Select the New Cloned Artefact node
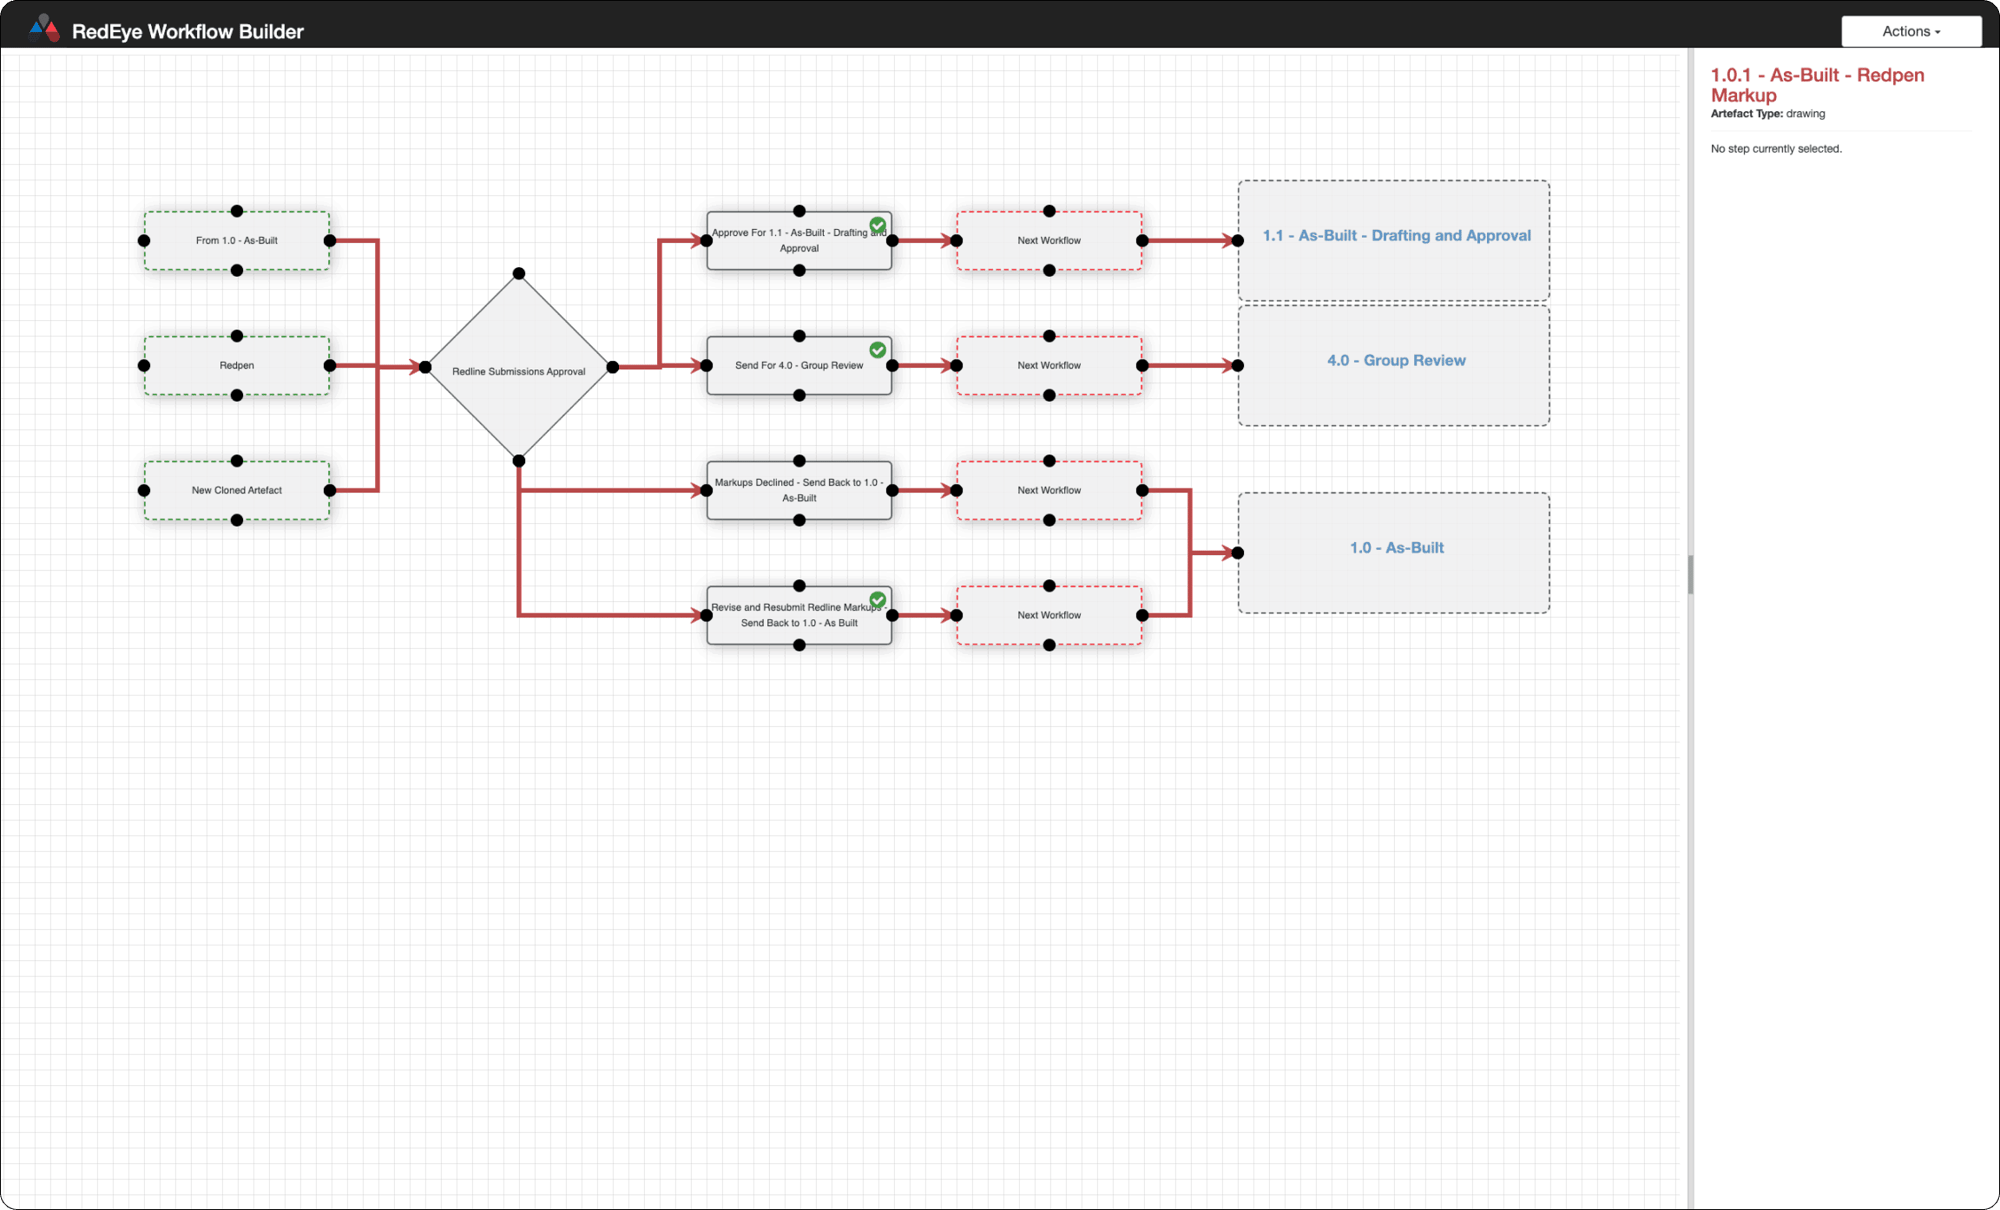Screen dimensions: 2000x1210 pos(236,490)
